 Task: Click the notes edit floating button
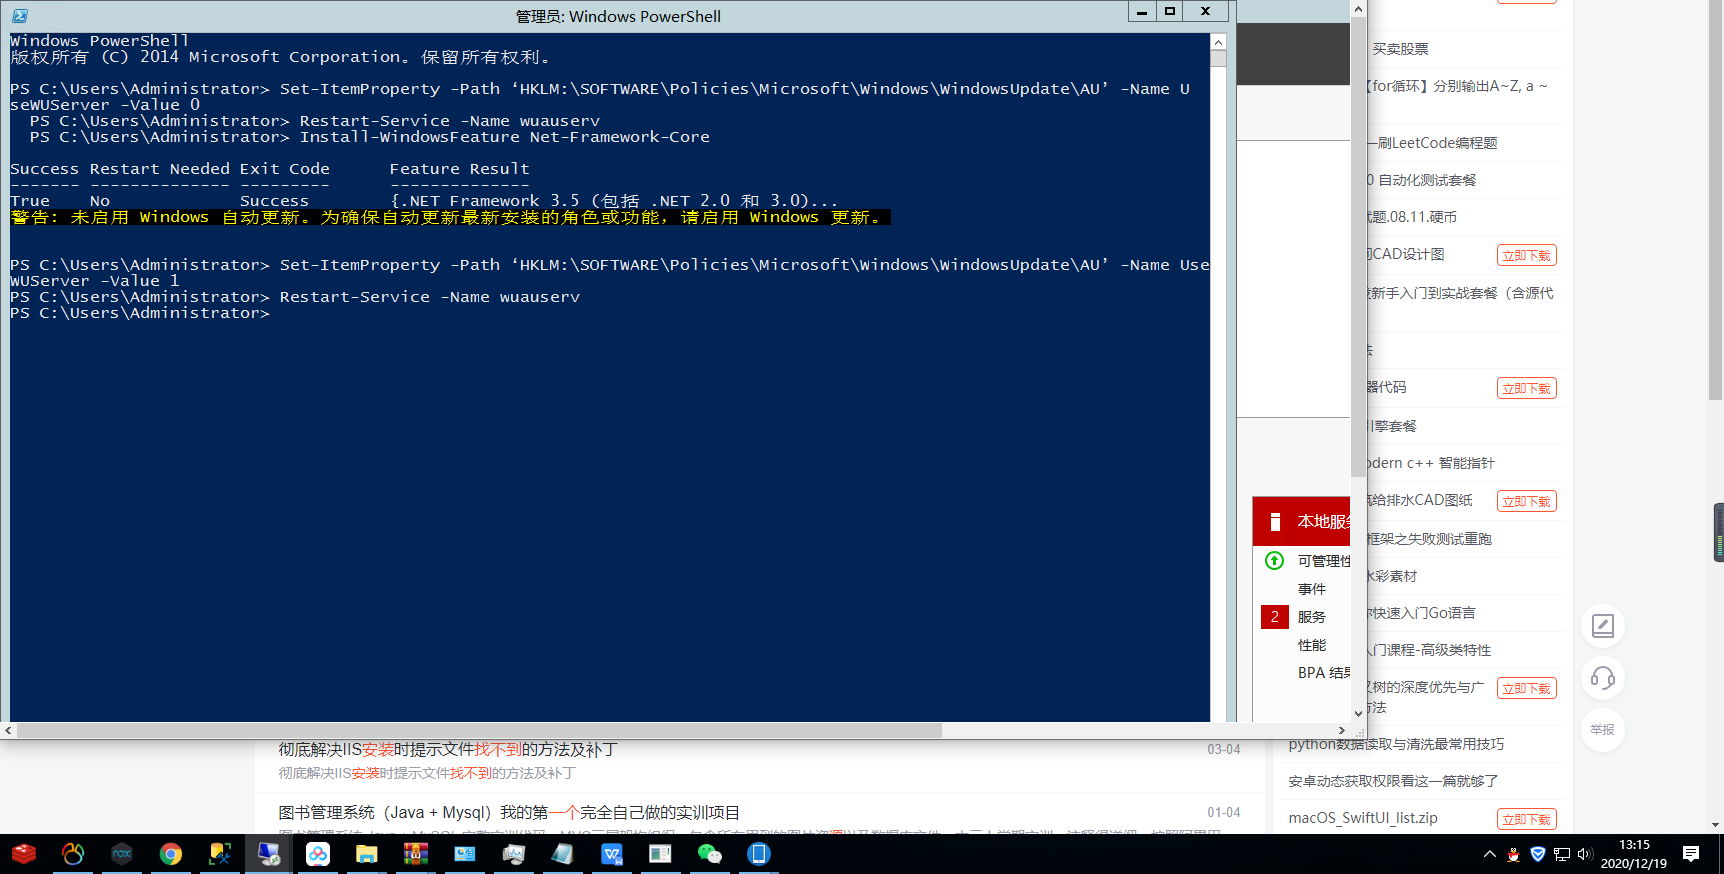[x=1603, y=626]
